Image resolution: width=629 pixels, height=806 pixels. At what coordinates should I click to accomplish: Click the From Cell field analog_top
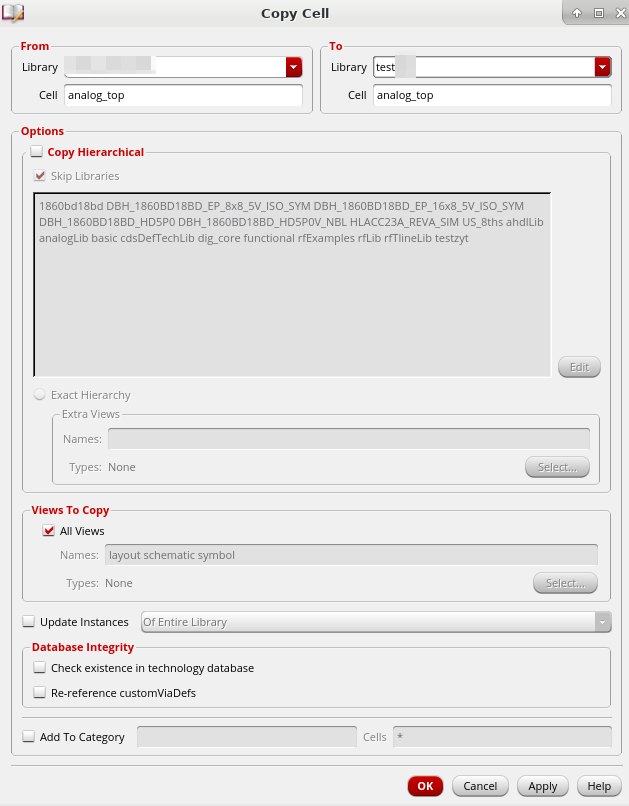pyautogui.click(x=183, y=95)
